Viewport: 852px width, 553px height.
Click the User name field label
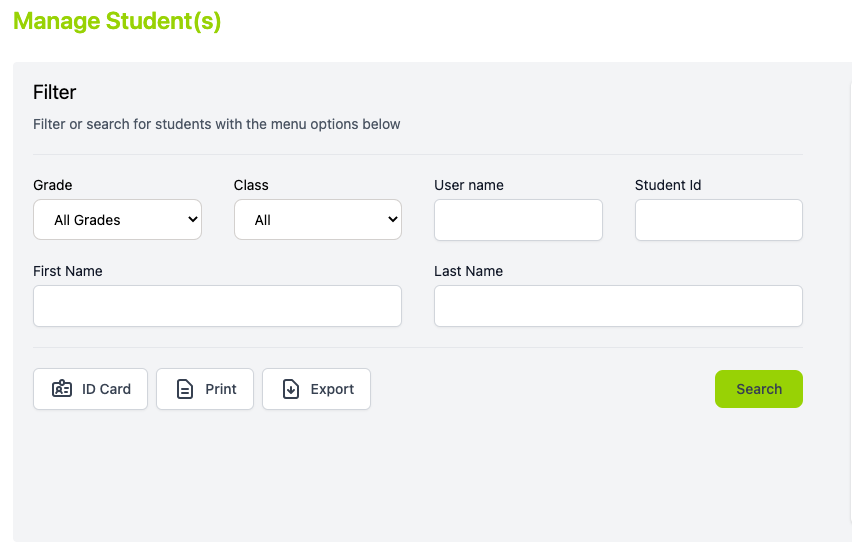tap(469, 185)
